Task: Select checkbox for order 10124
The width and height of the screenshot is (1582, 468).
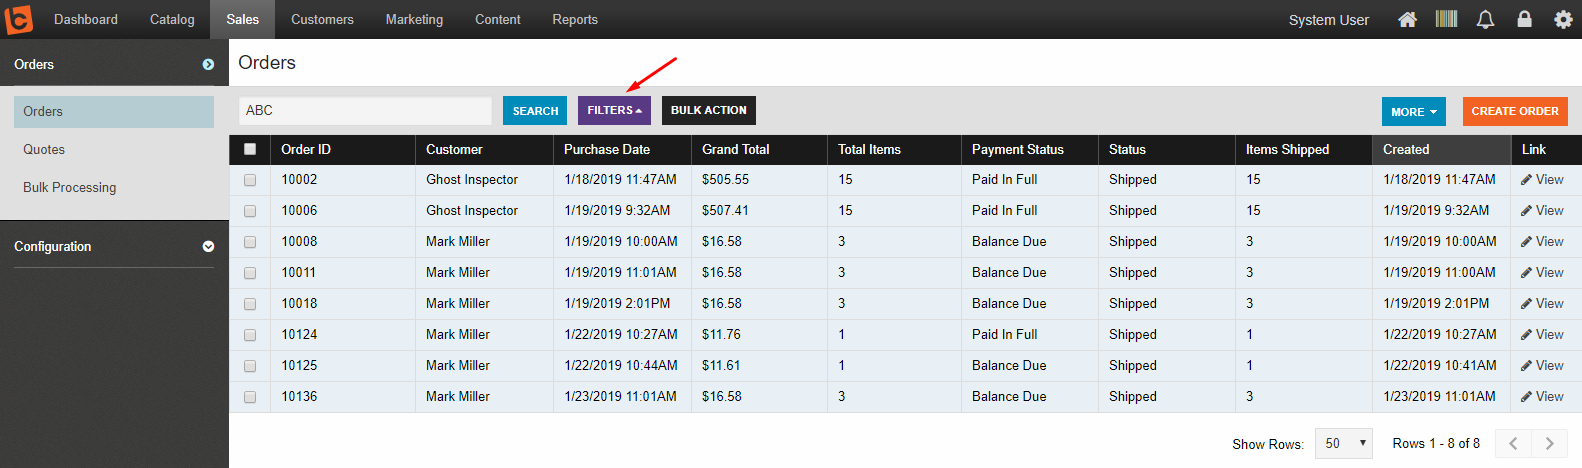Action: point(250,335)
